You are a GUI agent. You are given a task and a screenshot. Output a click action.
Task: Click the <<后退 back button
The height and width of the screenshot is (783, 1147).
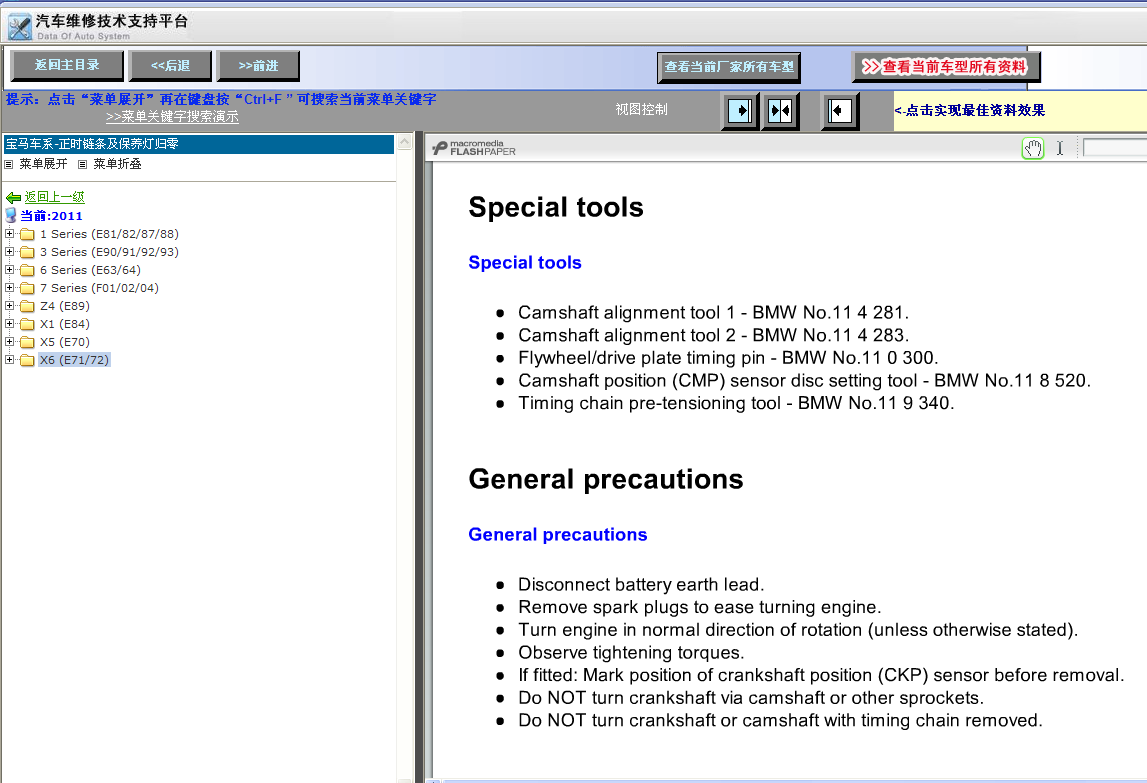pyautogui.click(x=170, y=66)
